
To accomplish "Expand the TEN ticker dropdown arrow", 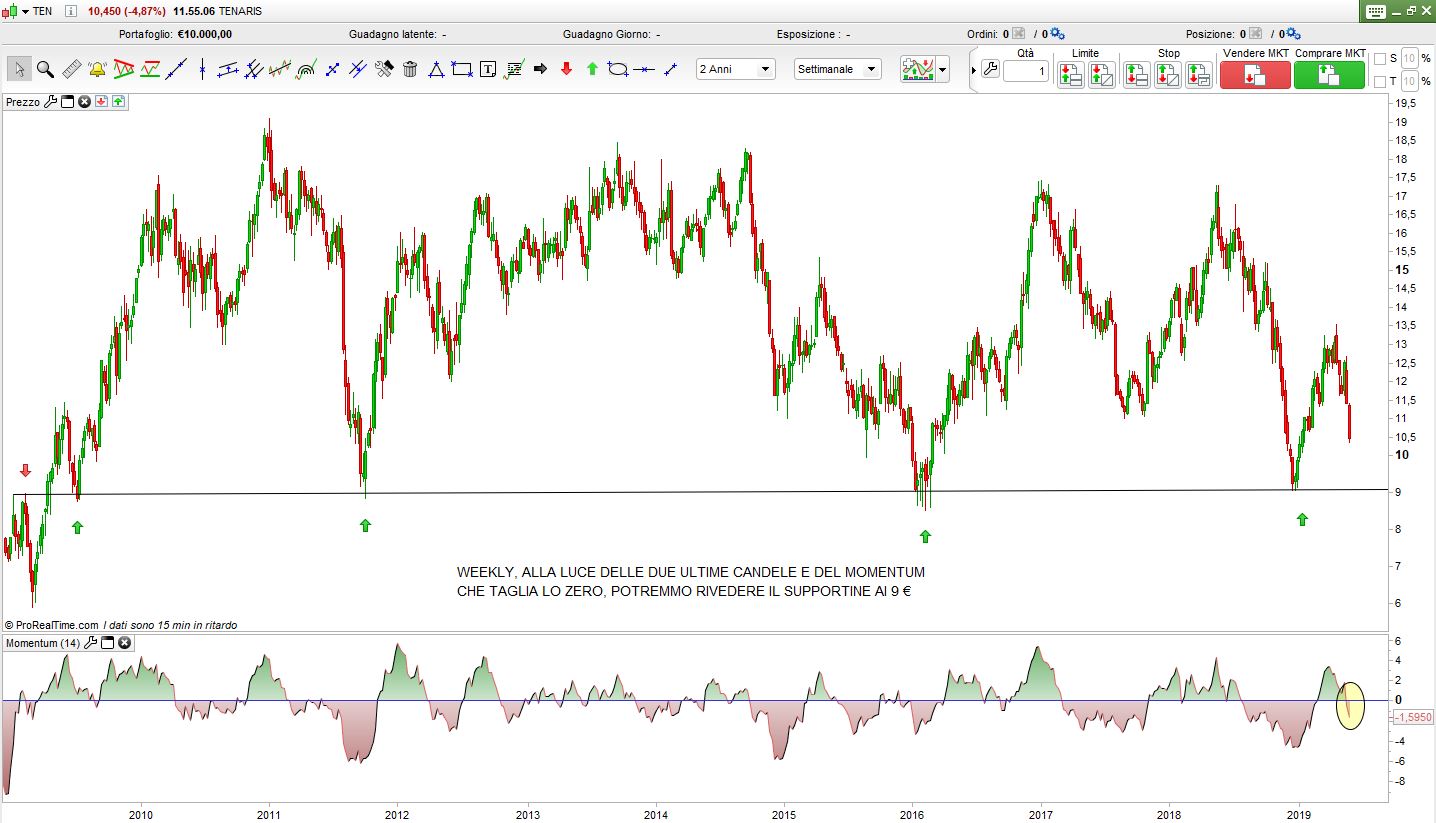I will (x=25, y=11).
